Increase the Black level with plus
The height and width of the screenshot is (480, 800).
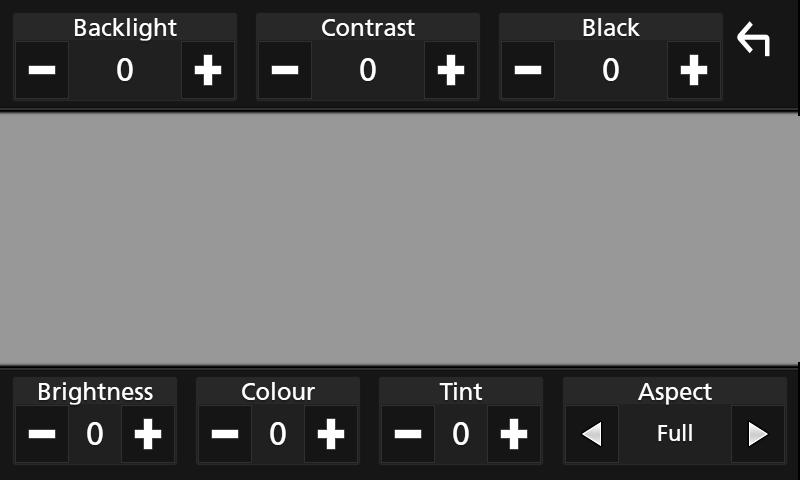[x=694, y=70]
